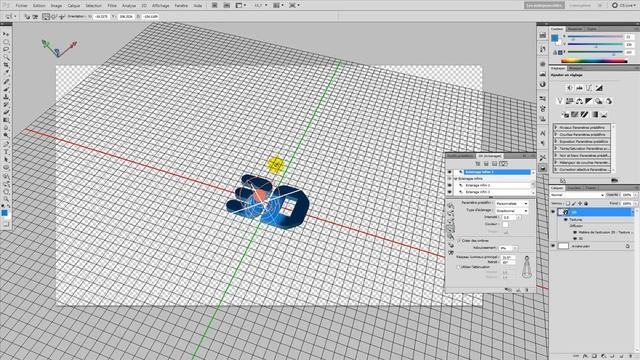Select the Eraser tool
The width and height of the screenshot is (640, 360).
pyautogui.click(x=6, y=113)
